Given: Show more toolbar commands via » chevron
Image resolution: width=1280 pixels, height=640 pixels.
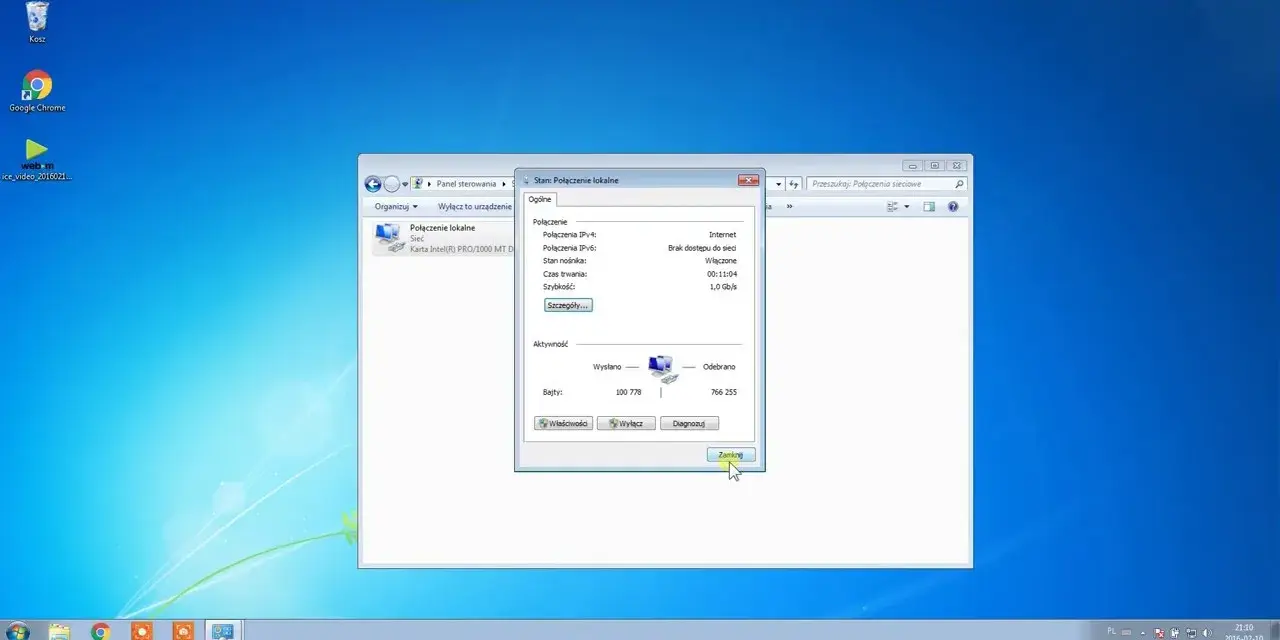Looking at the screenshot, I should (x=789, y=207).
